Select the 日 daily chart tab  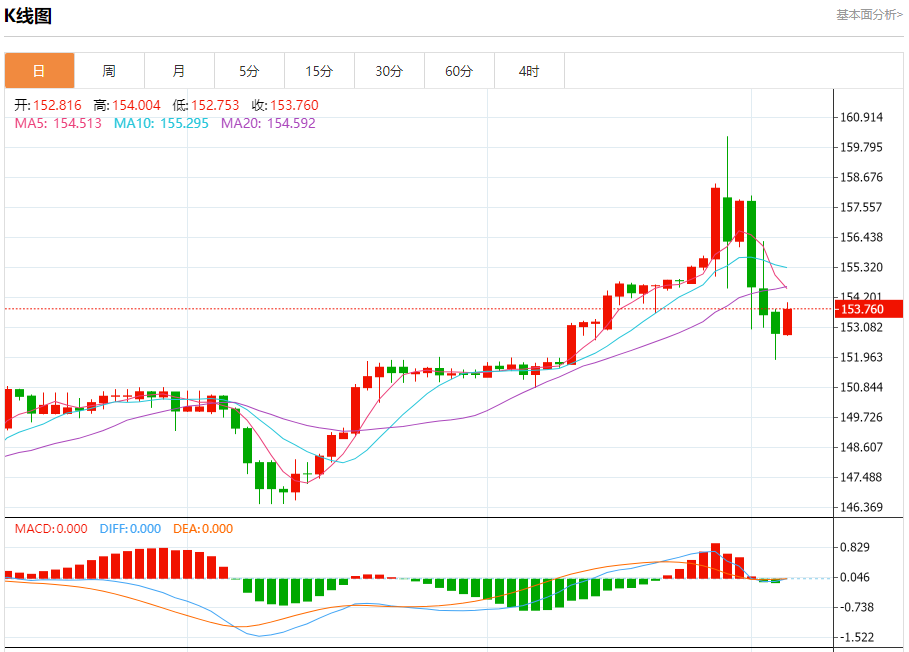39,71
